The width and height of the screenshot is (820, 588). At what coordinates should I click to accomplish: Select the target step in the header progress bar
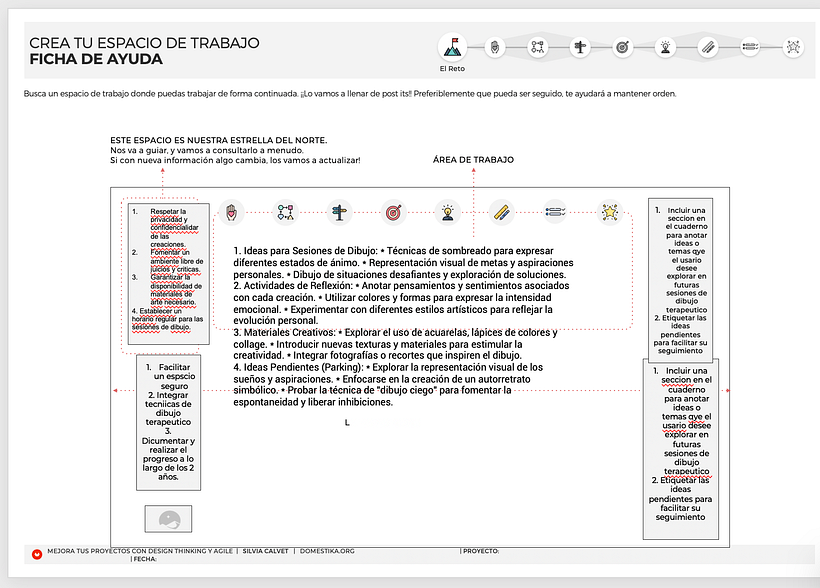click(x=622, y=48)
